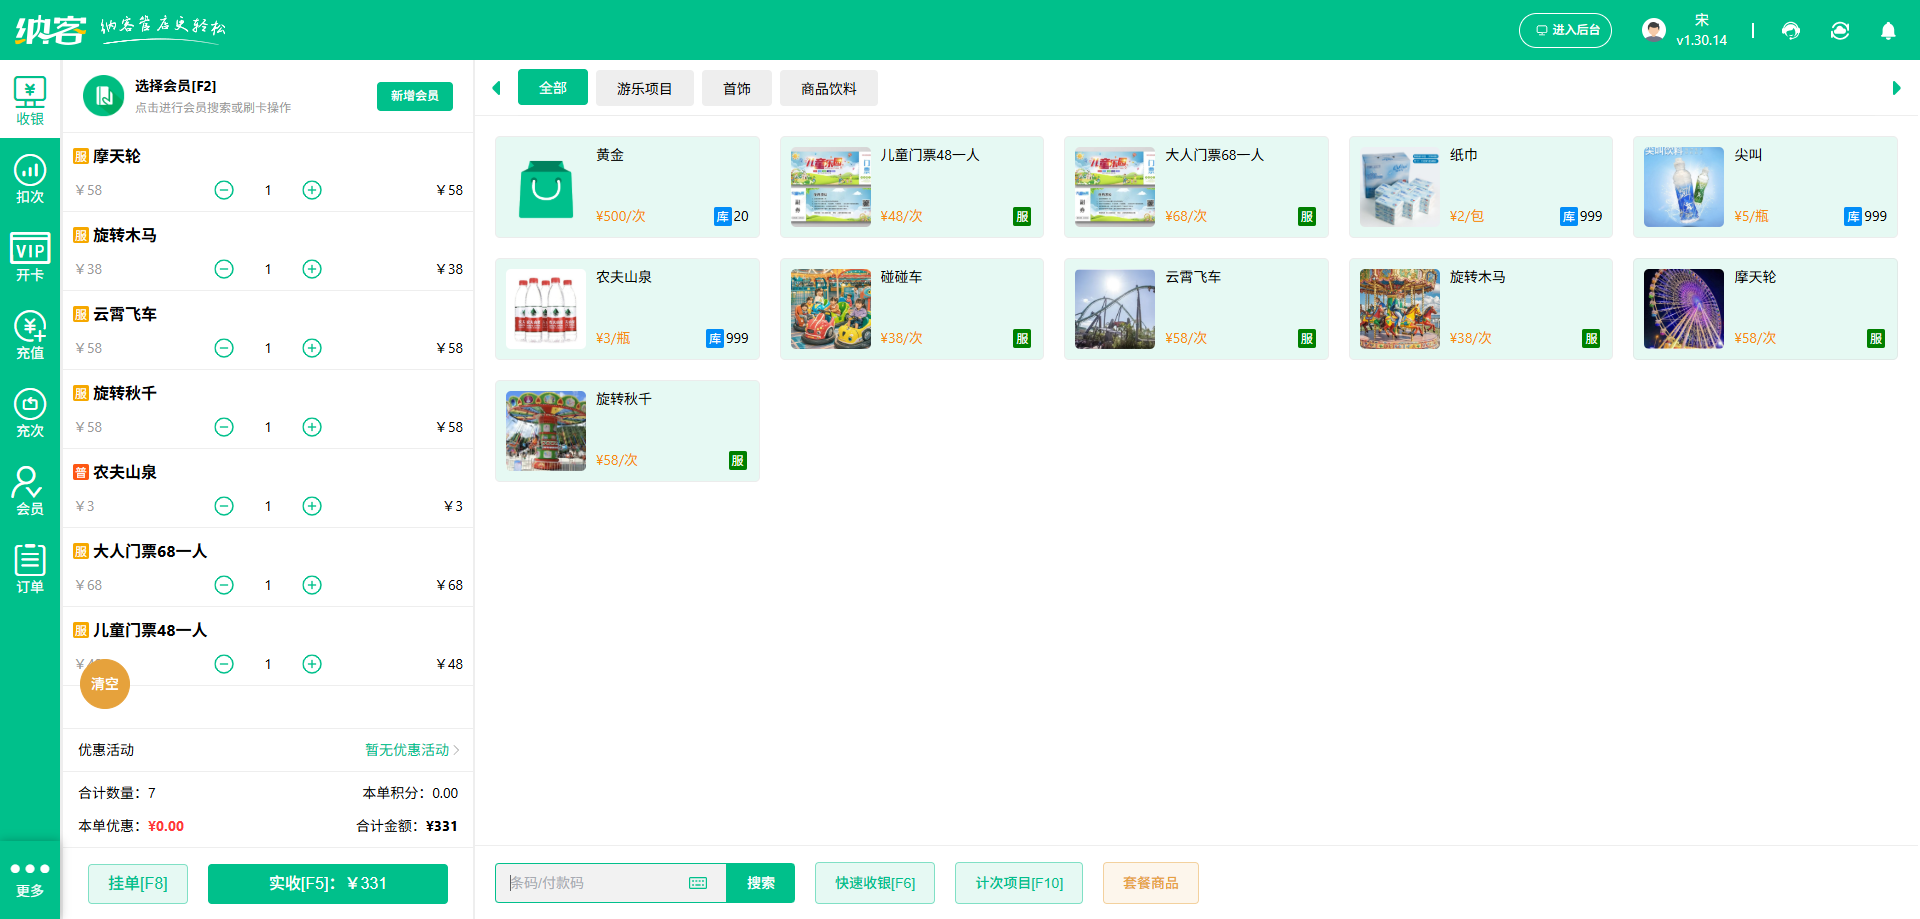Select the 收银 (cashier) sidebar icon
The width and height of the screenshot is (1920, 919).
pos(30,99)
